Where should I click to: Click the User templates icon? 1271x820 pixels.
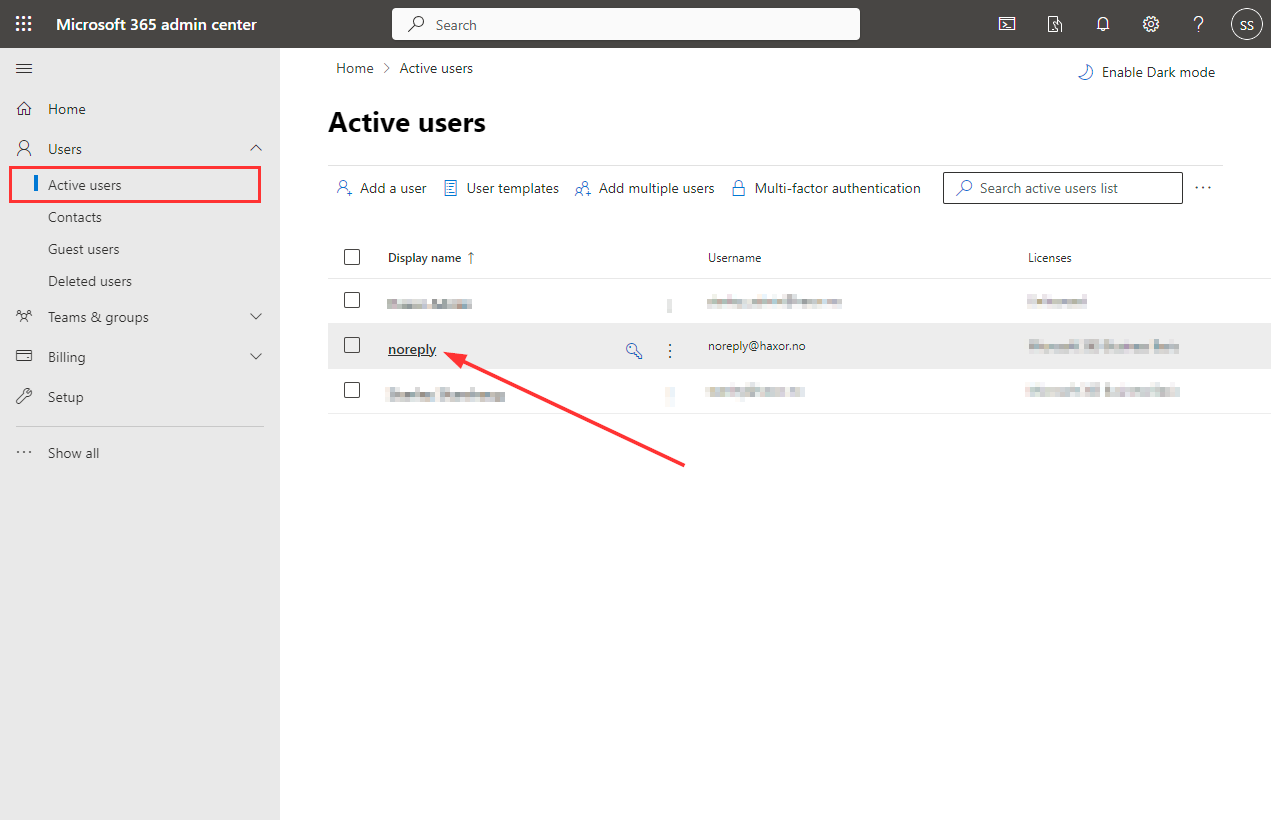click(451, 188)
